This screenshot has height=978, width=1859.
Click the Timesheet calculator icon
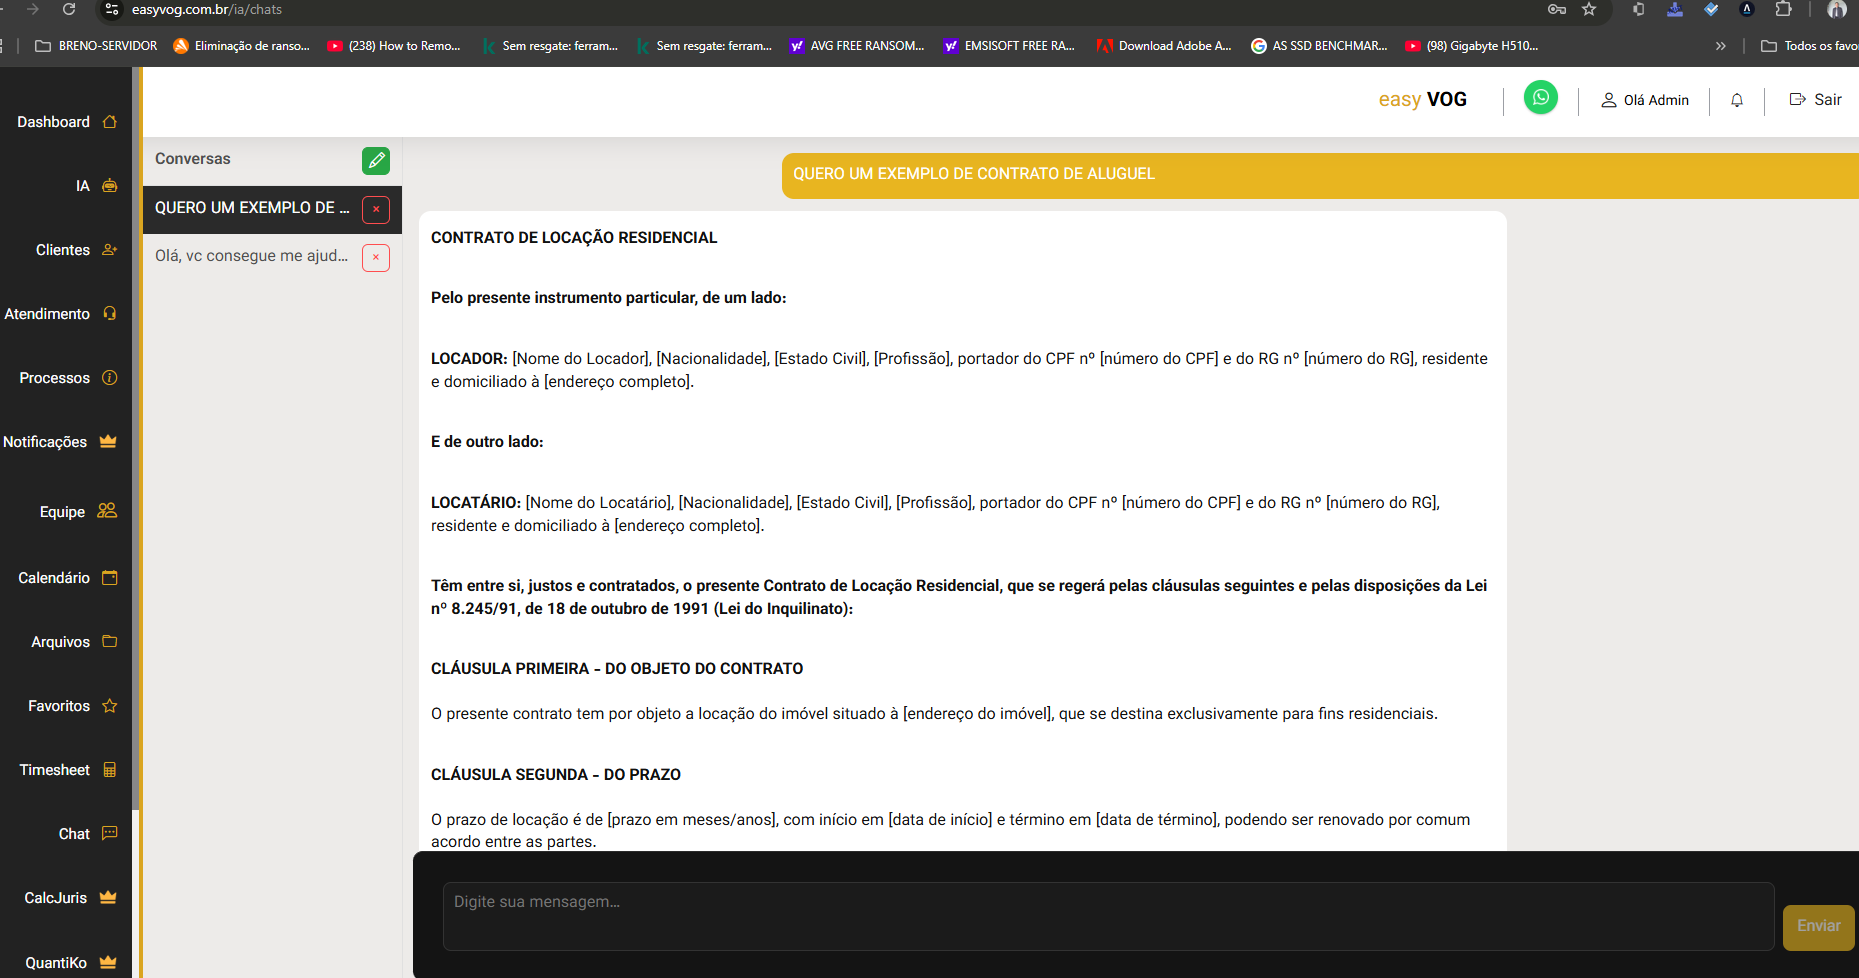[110, 770]
